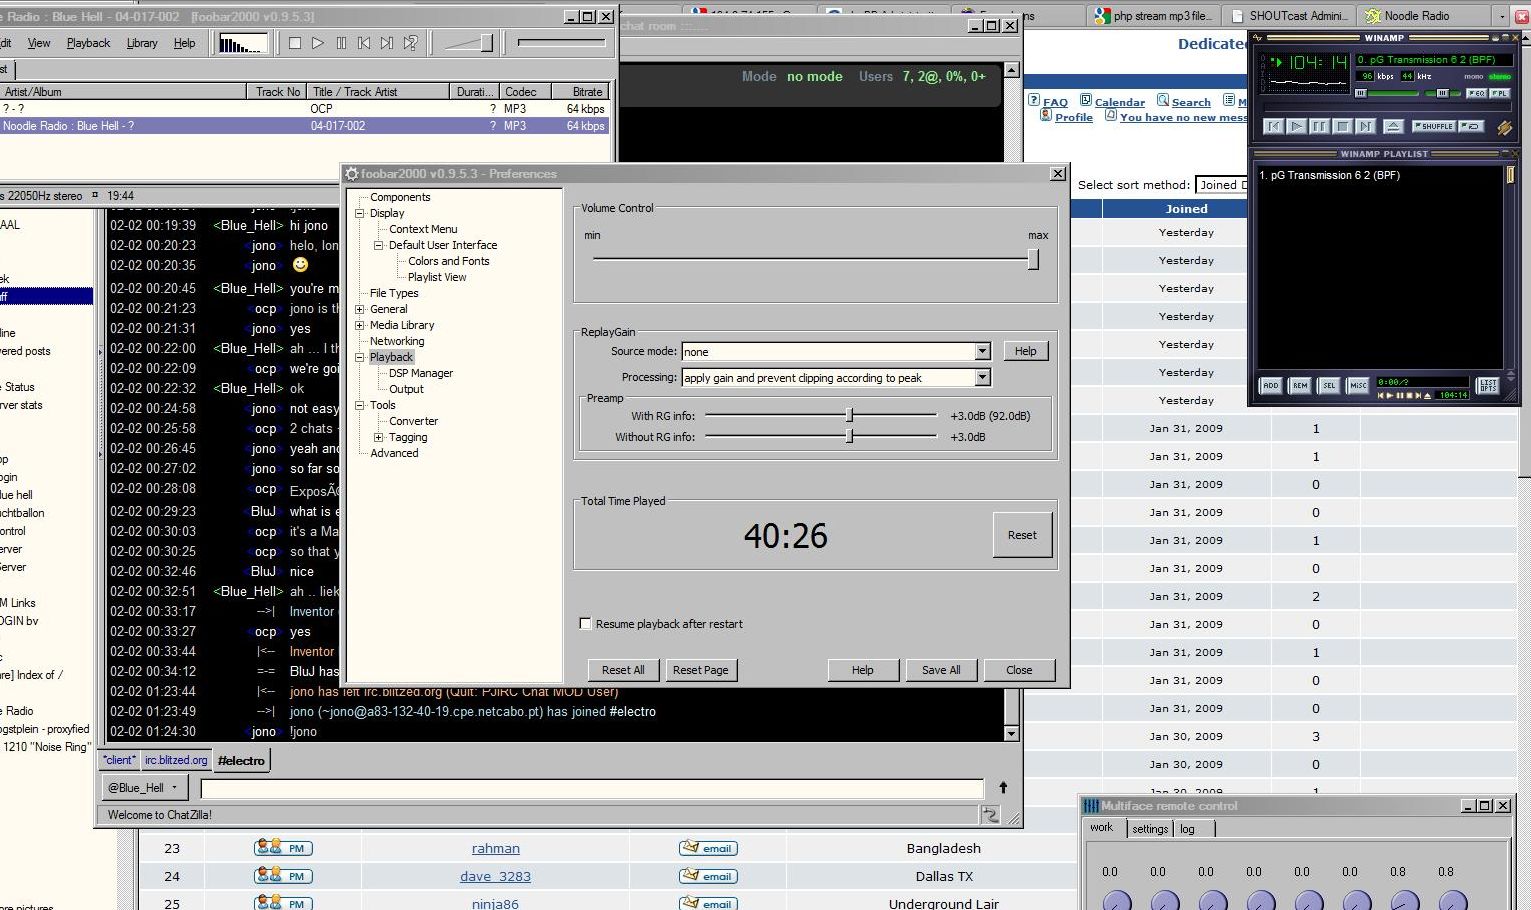Open the @Blue_Hell nickname dropdown in ChatZilla
The image size is (1531, 910).
click(146, 788)
